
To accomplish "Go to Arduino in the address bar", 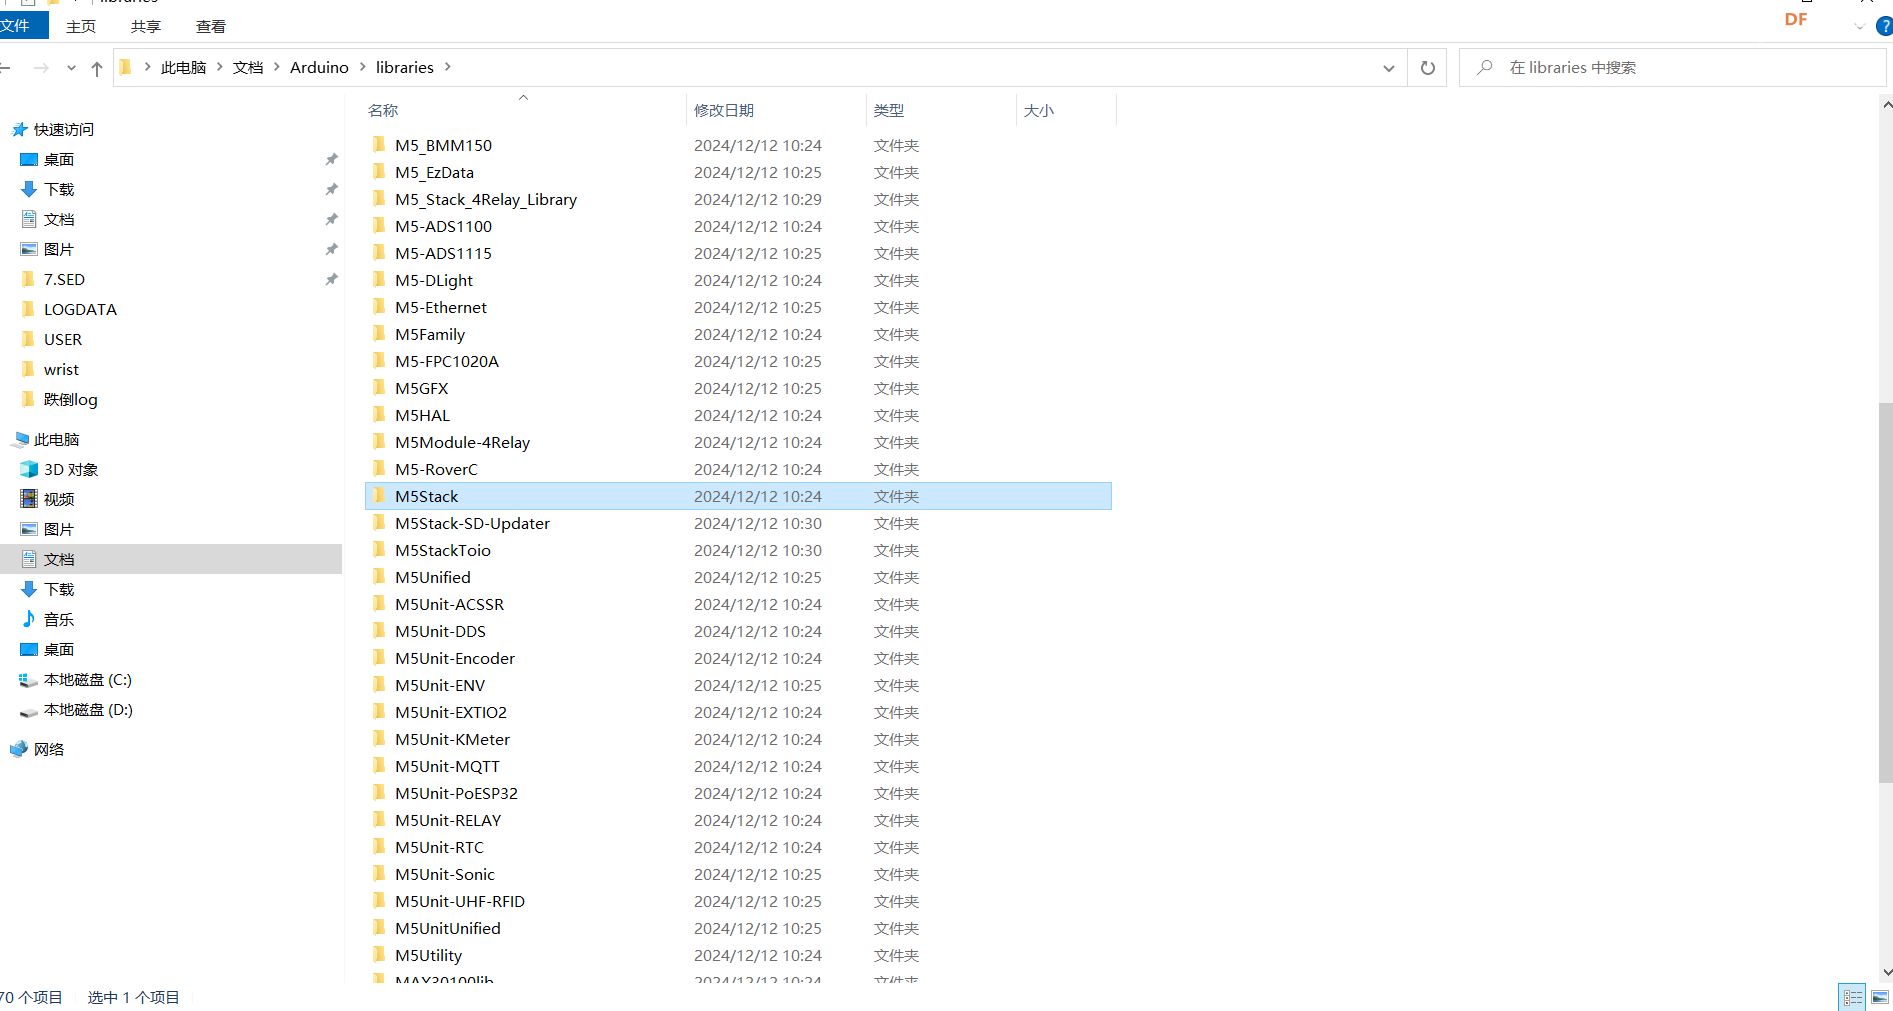I will pos(319,67).
